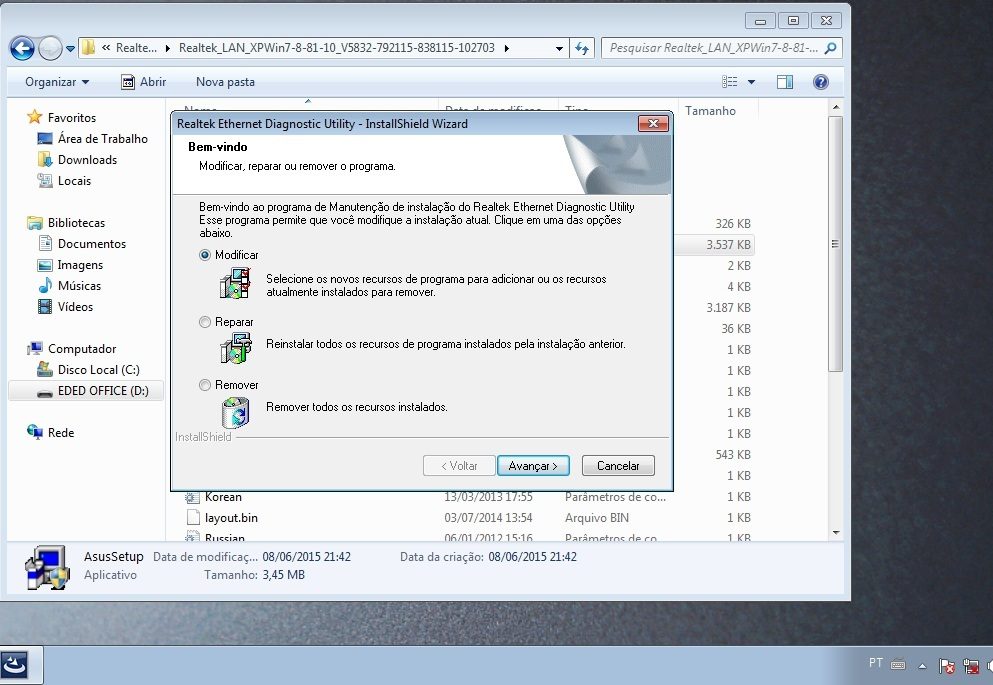
Task: Expand the Realte... breadcrumb arrow
Action: (168, 48)
